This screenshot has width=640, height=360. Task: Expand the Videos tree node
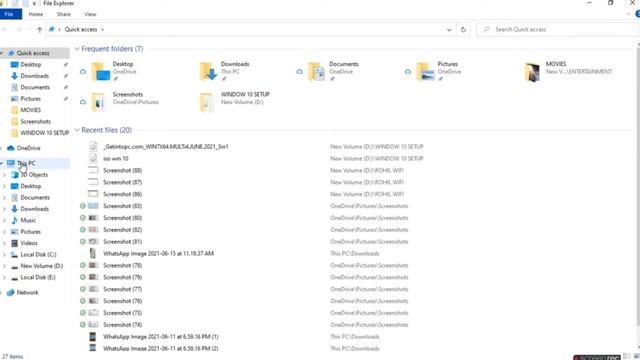coord(4,243)
